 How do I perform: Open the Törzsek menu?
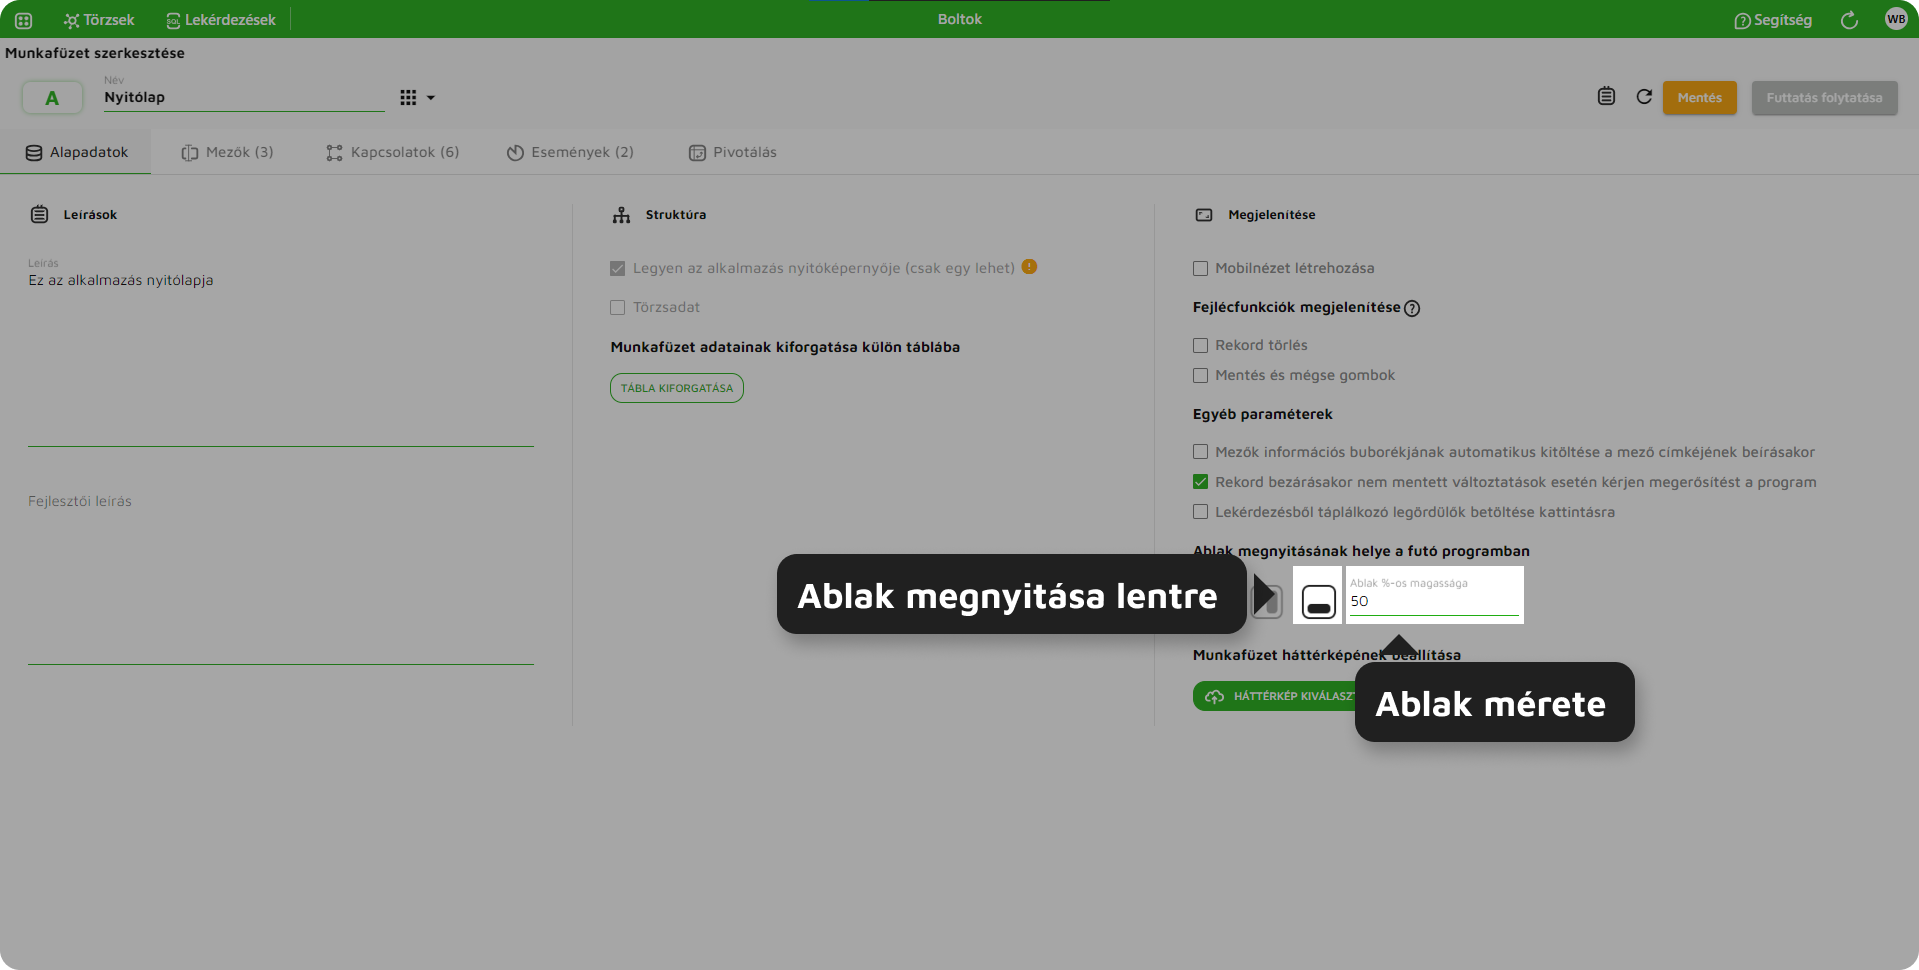coord(99,20)
